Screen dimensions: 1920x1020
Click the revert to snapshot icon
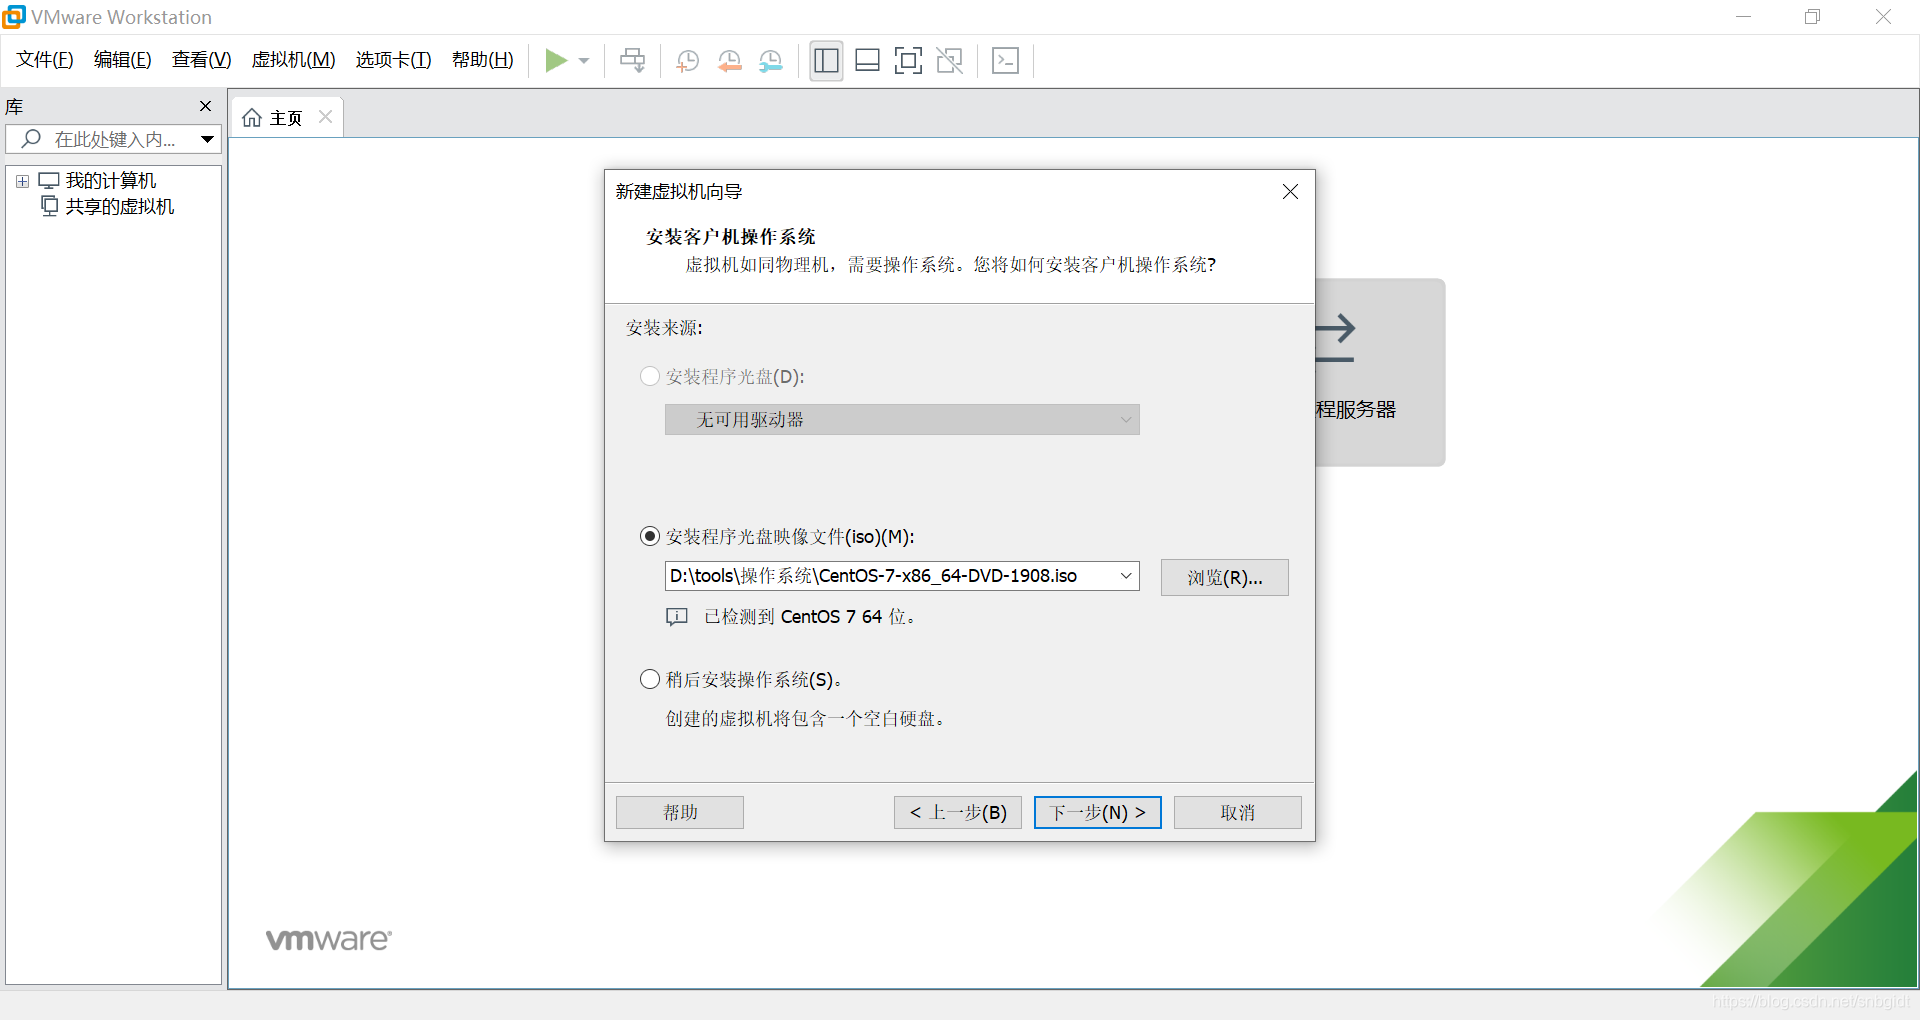[x=730, y=61]
